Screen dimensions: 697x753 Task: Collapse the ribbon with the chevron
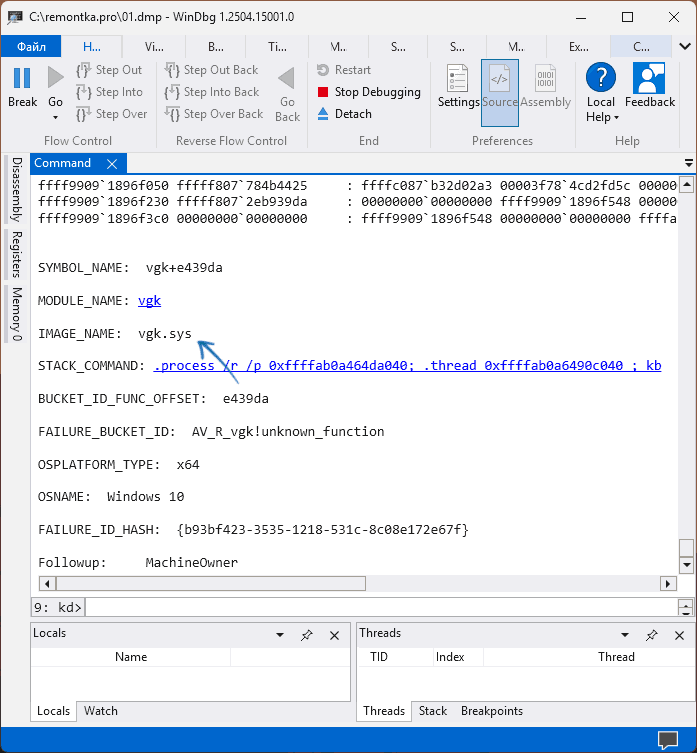coord(685,47)
